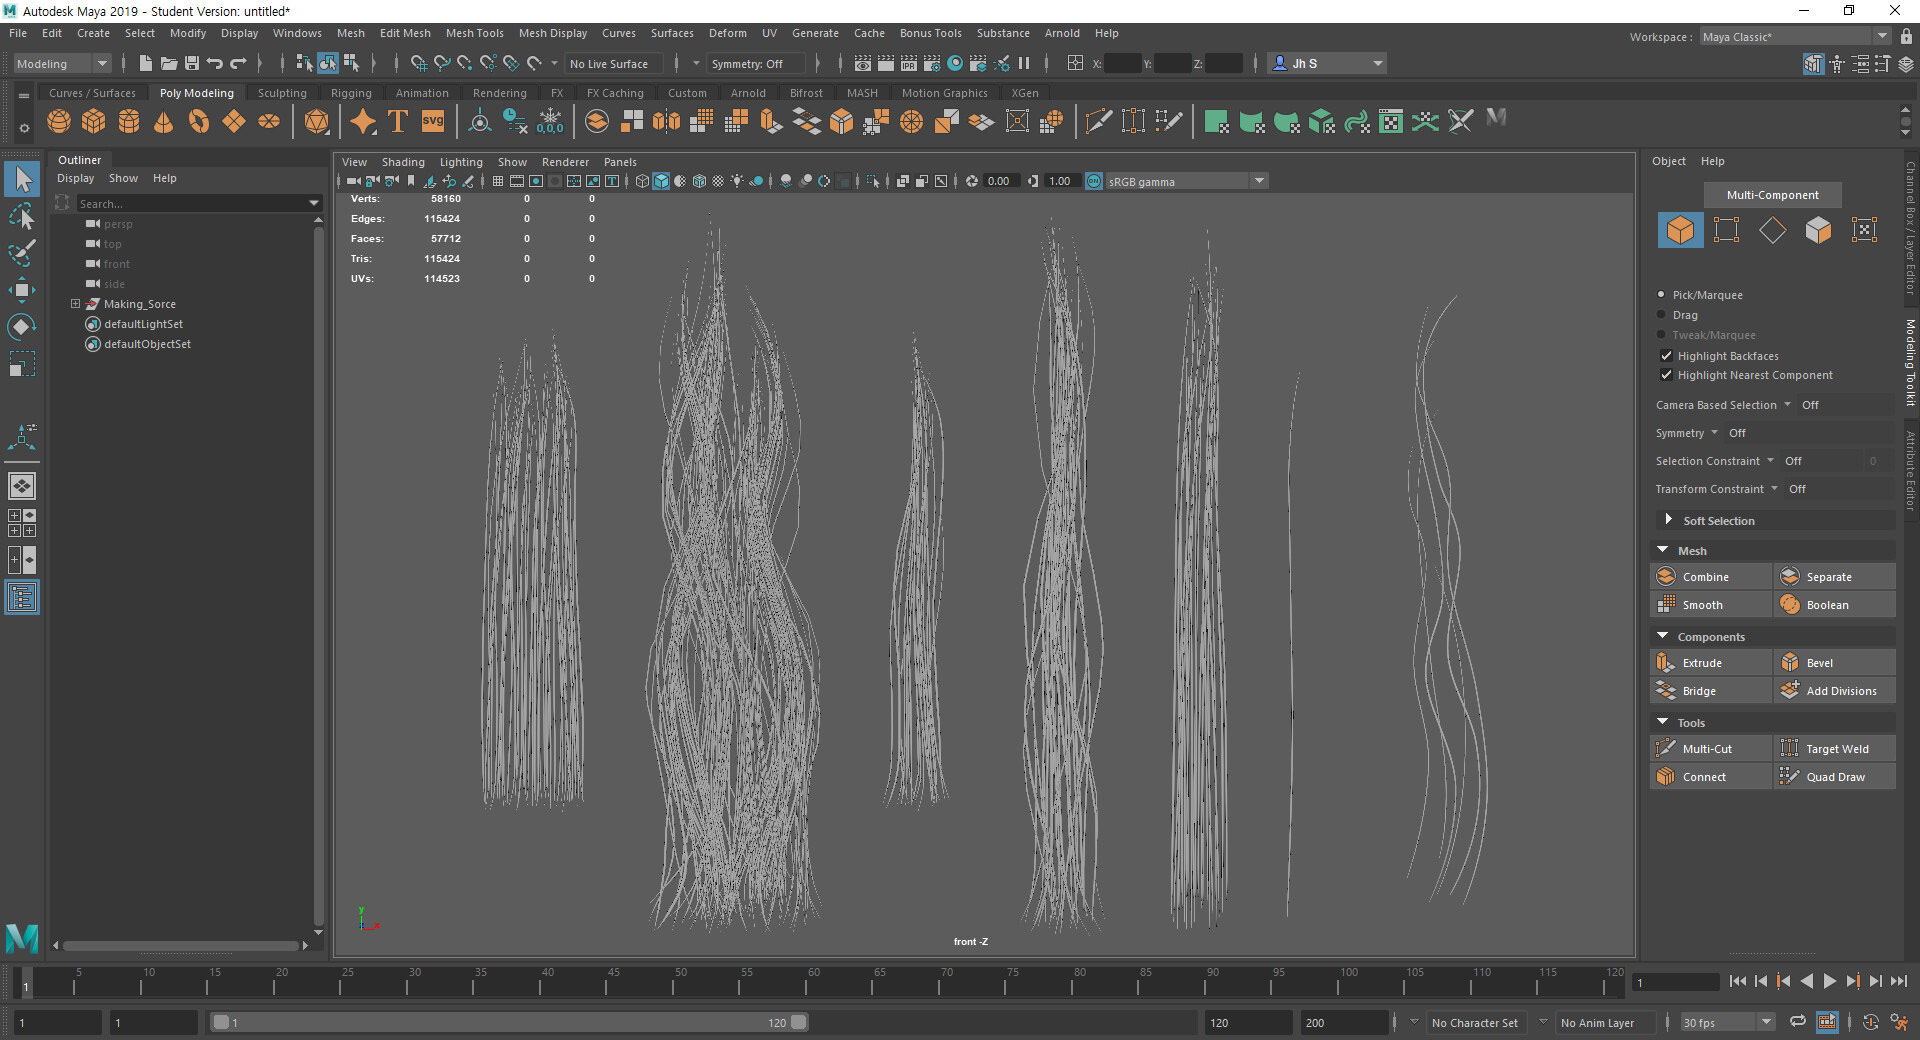Click frame 60 on the time slider
This screenshot has height=1040, width=1920.
tap(806, 985)
